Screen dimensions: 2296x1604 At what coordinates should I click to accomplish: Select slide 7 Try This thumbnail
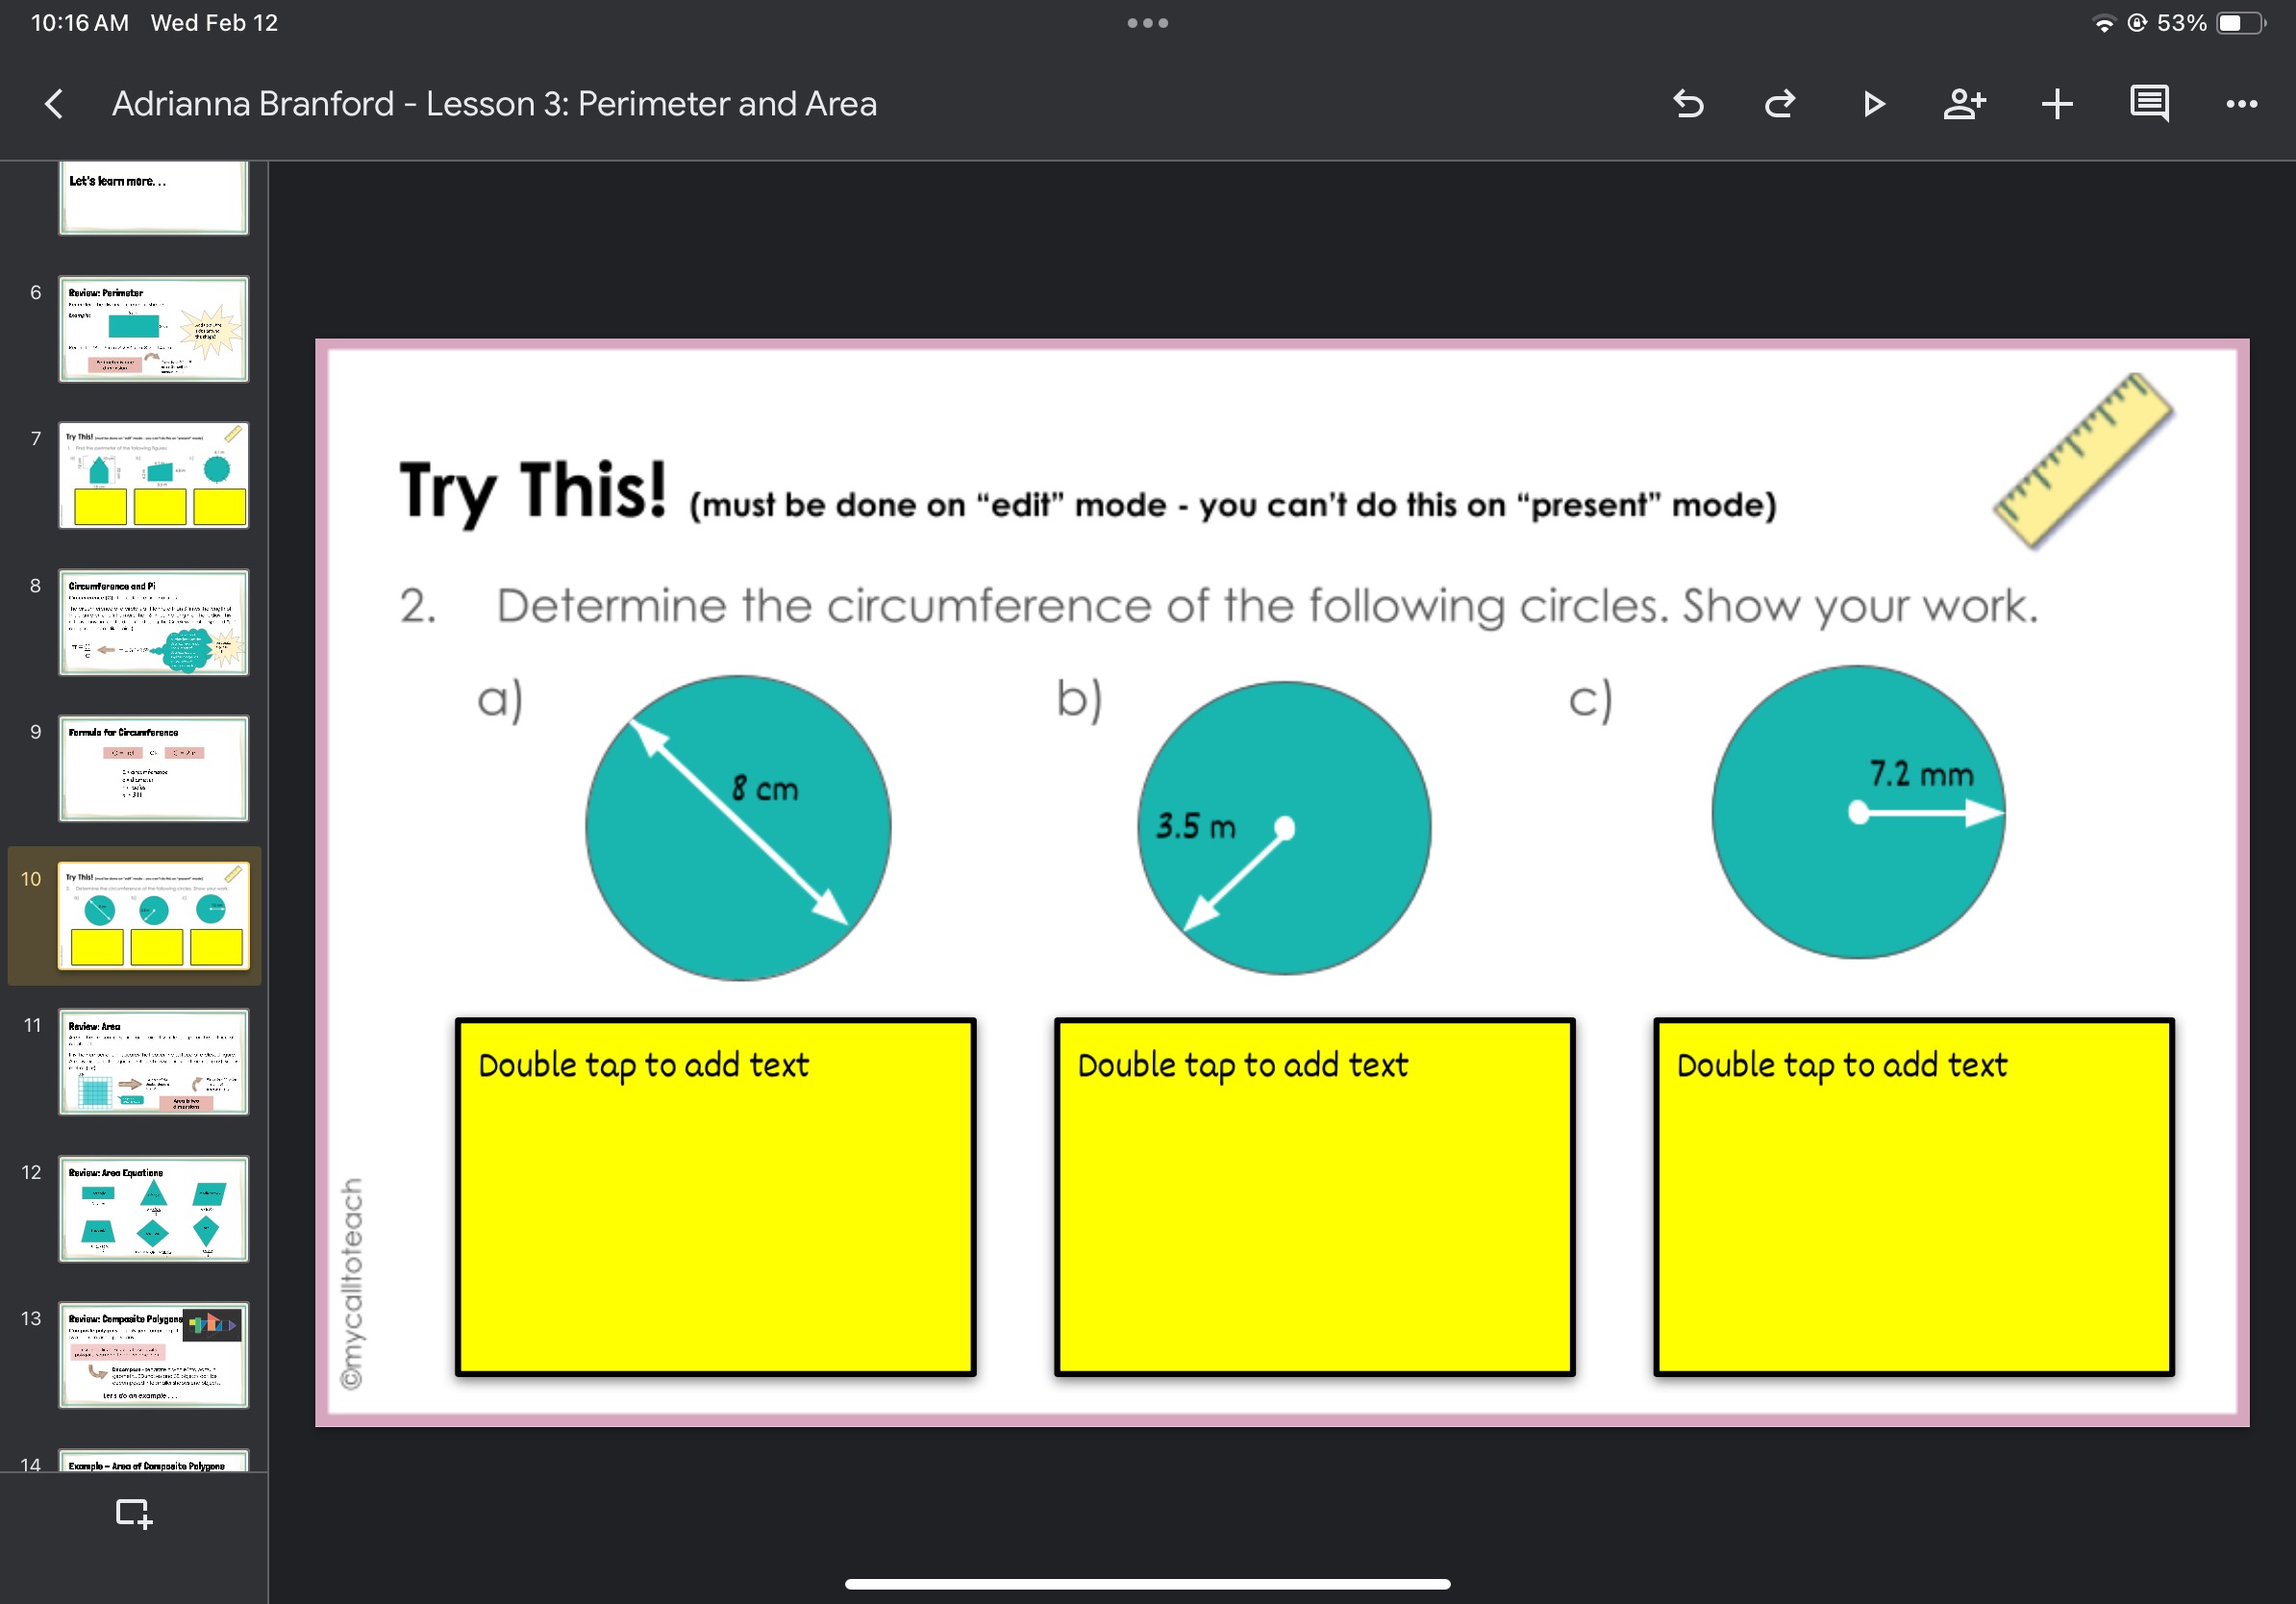(154, 476)
